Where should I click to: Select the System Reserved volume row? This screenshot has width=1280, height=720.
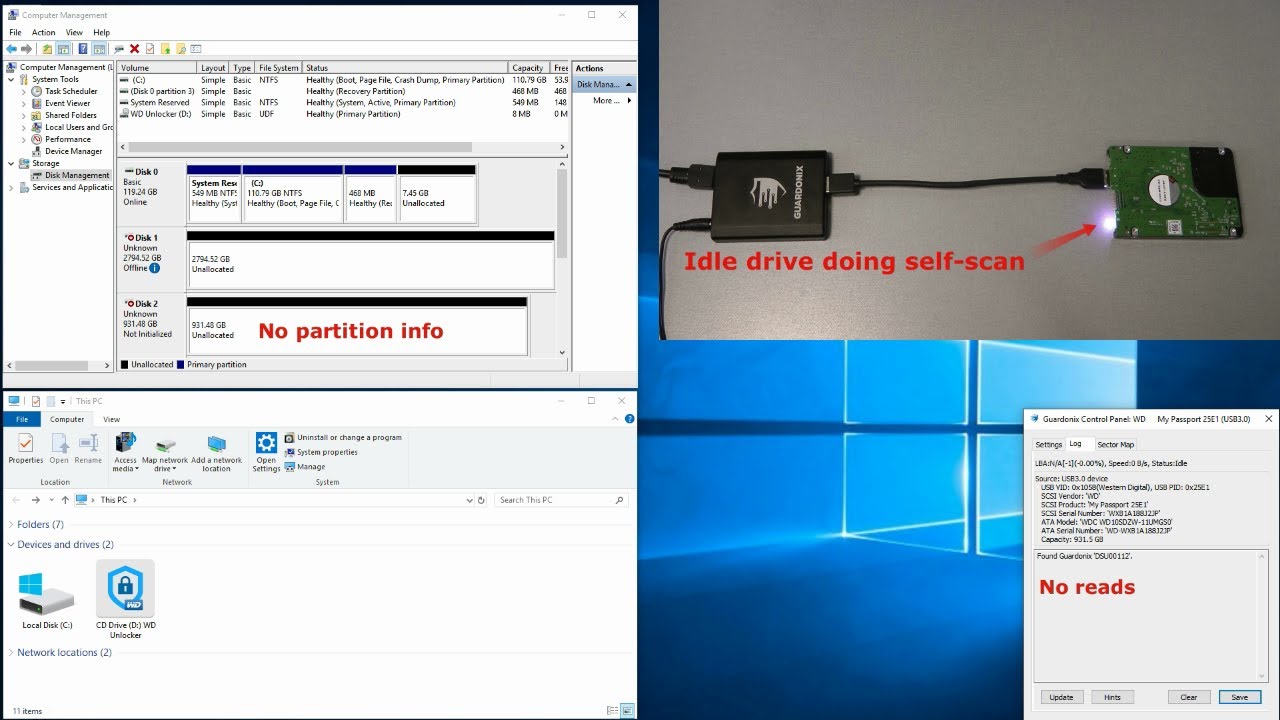click(343, 102)
